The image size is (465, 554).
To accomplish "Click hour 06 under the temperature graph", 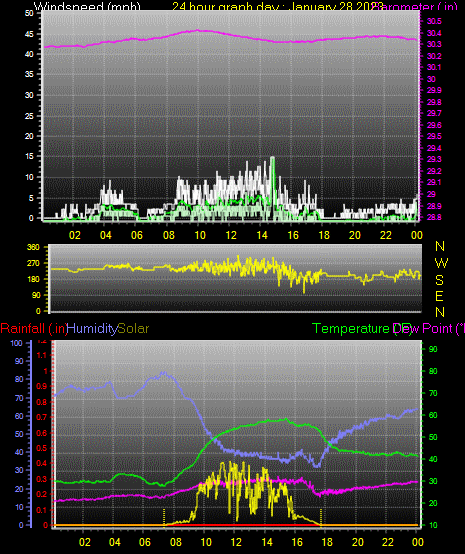I will click(145, 542).
